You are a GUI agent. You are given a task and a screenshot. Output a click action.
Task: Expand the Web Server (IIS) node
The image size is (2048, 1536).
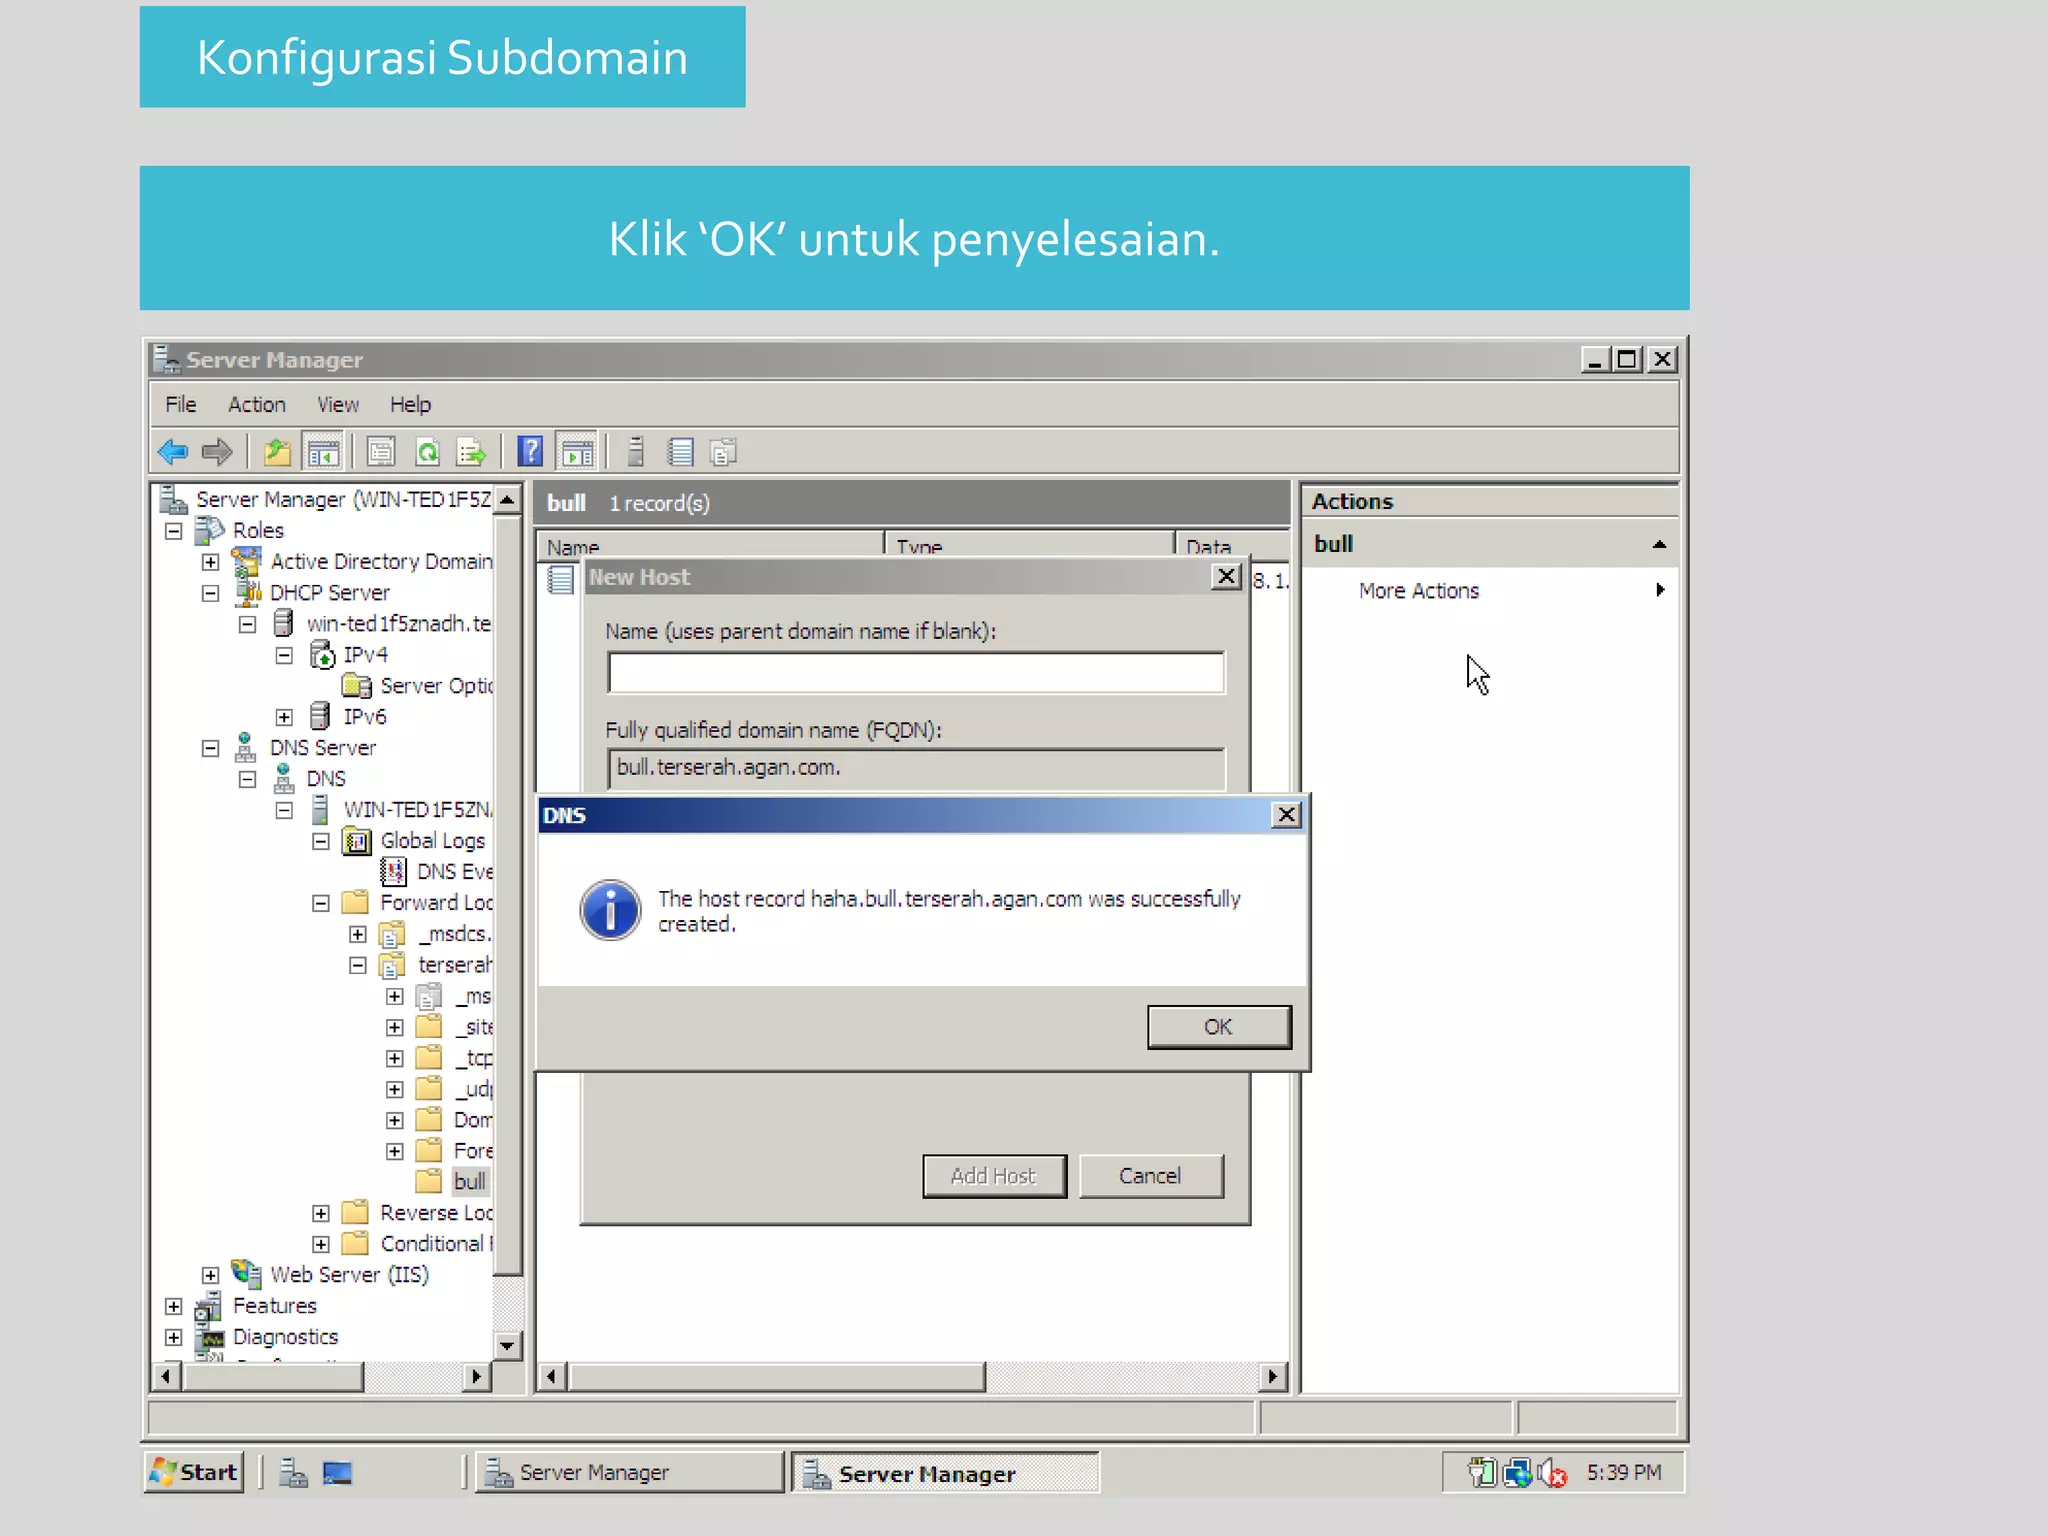pos(210,1275)
